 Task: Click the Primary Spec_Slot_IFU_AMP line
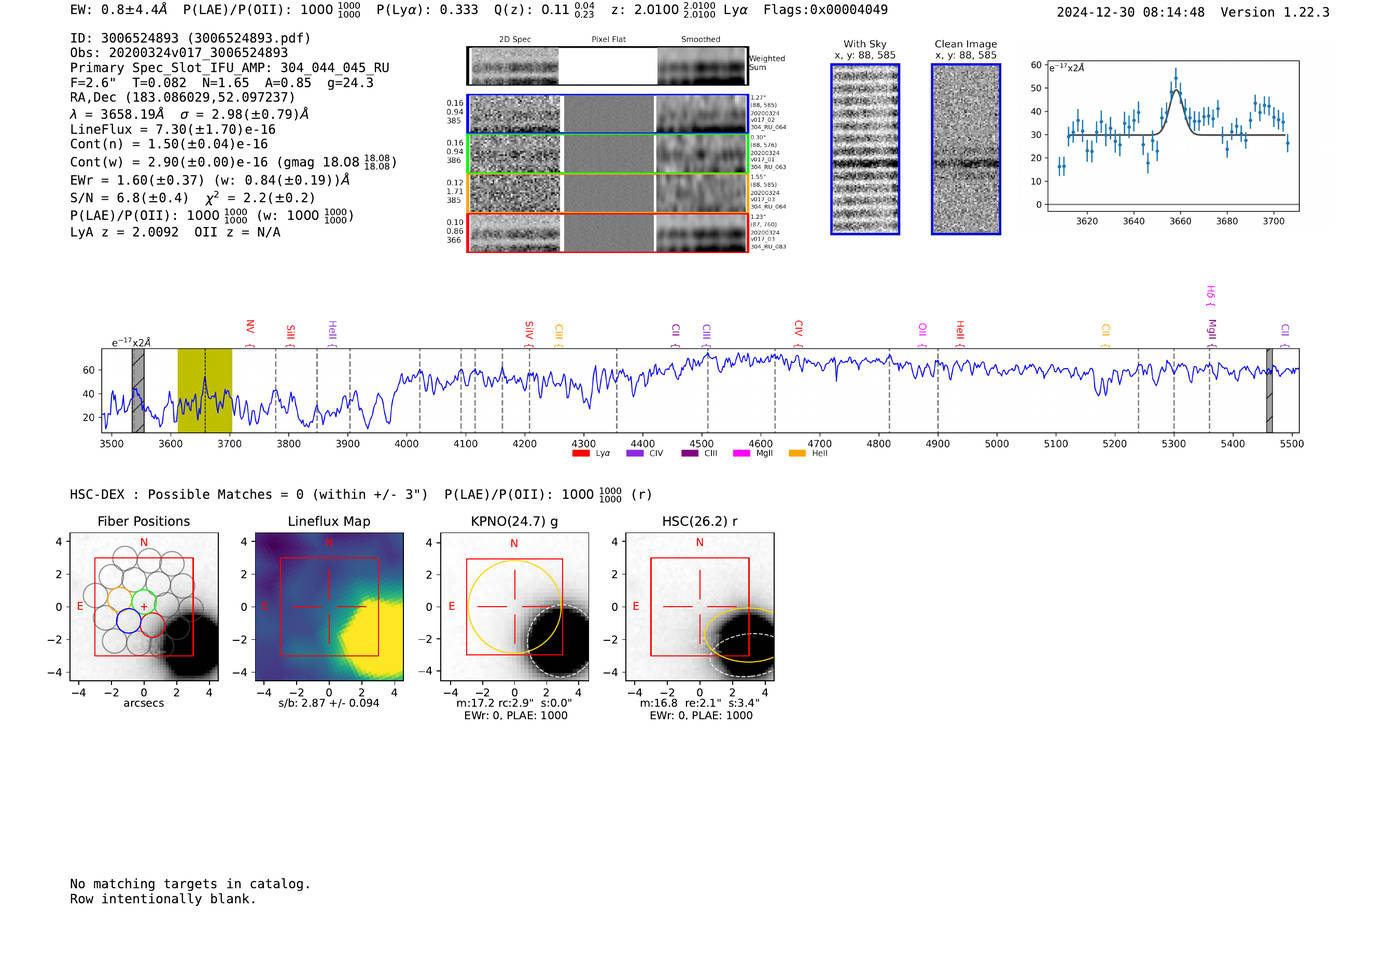(230, 68)
